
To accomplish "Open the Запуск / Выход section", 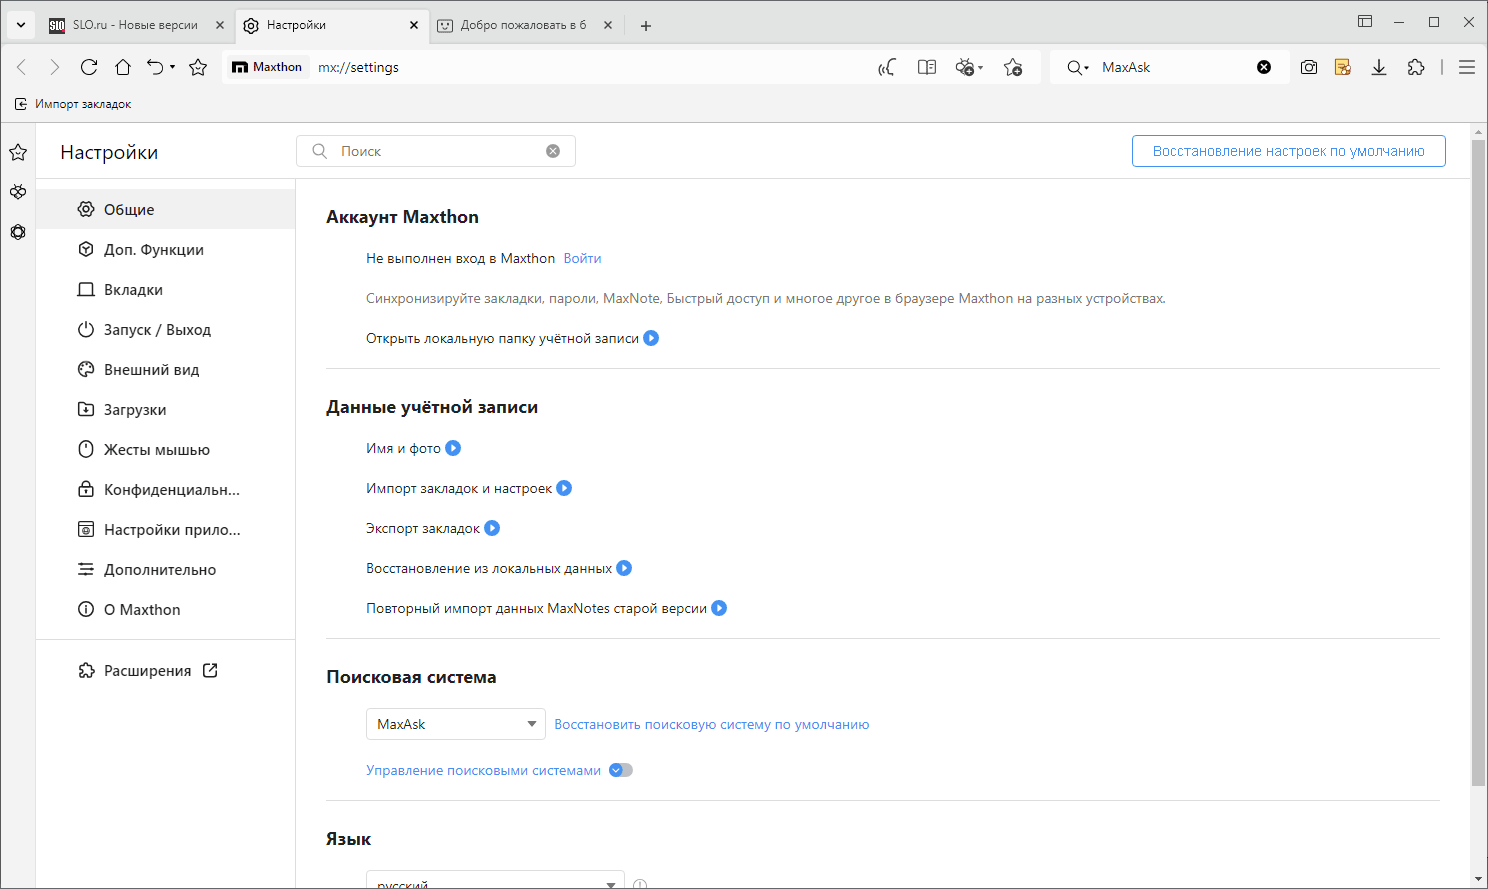I will [165, 329].
